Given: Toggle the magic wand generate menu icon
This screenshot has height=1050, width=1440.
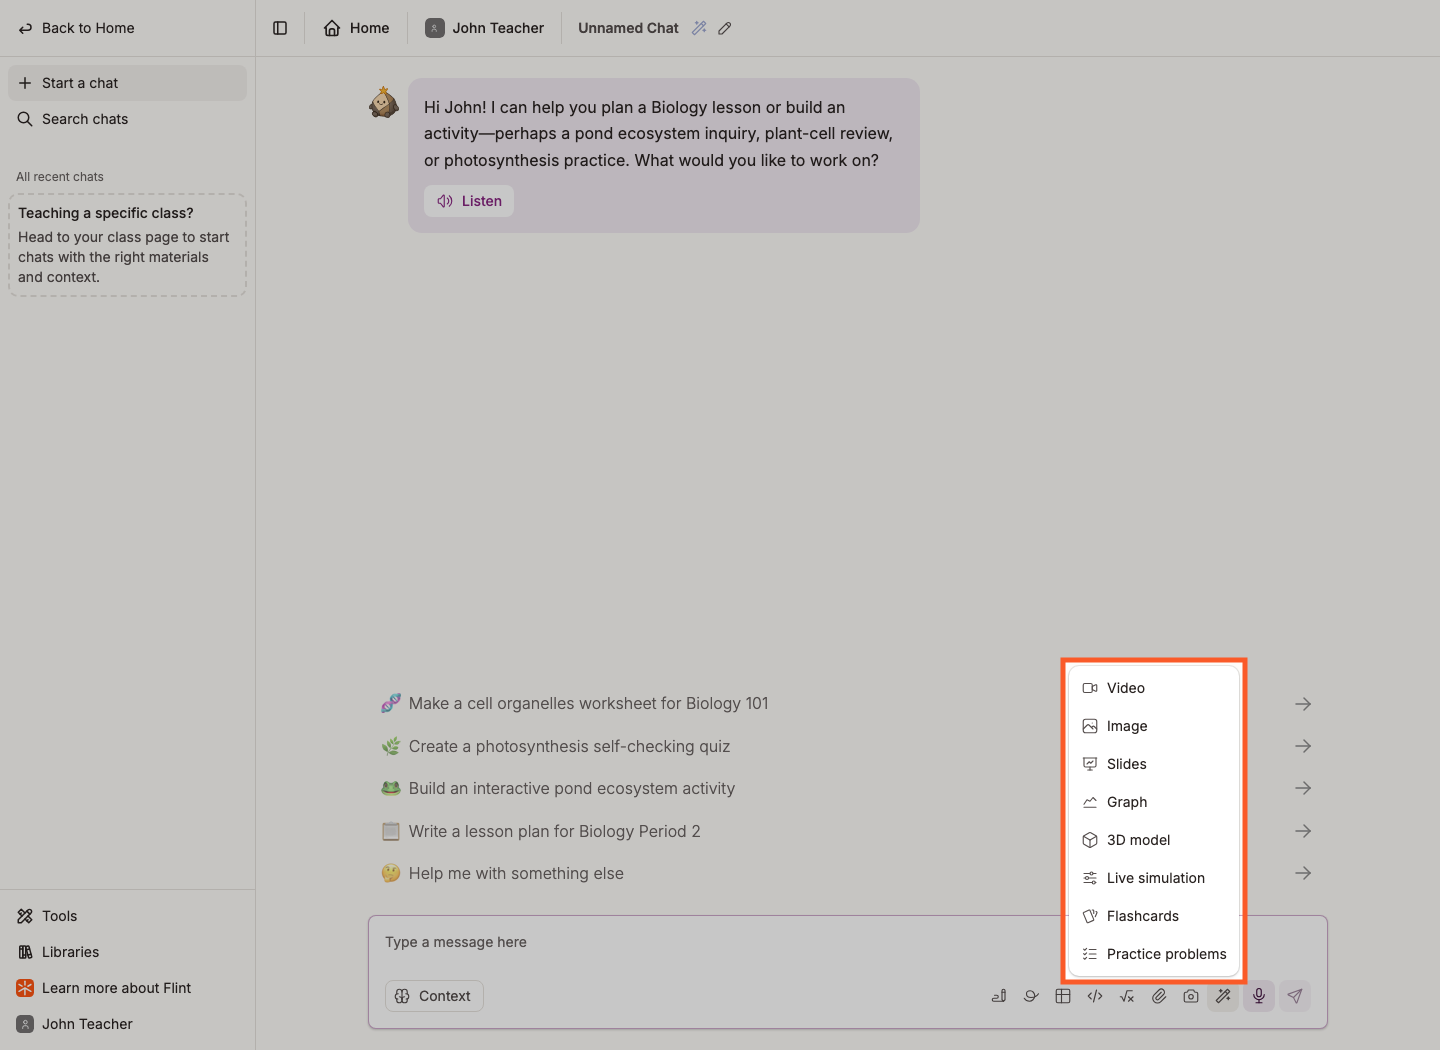Looking at the screenshot, I should click(1223, 996).
